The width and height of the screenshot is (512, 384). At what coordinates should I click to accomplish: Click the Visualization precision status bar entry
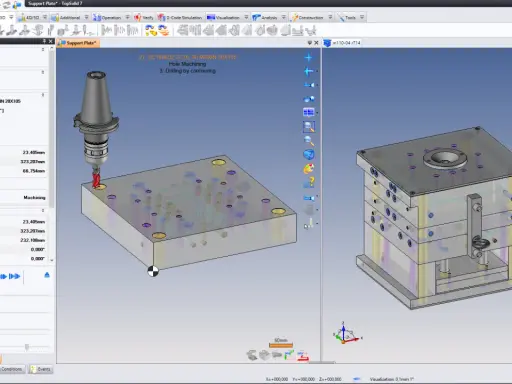[392, 379]
